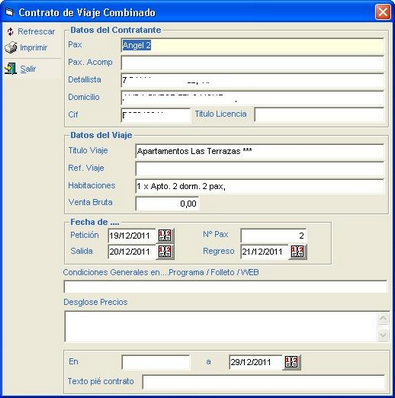395x398 pixels.
Task: Open calendar picker next to Salida date
Action: click(165, 252)
